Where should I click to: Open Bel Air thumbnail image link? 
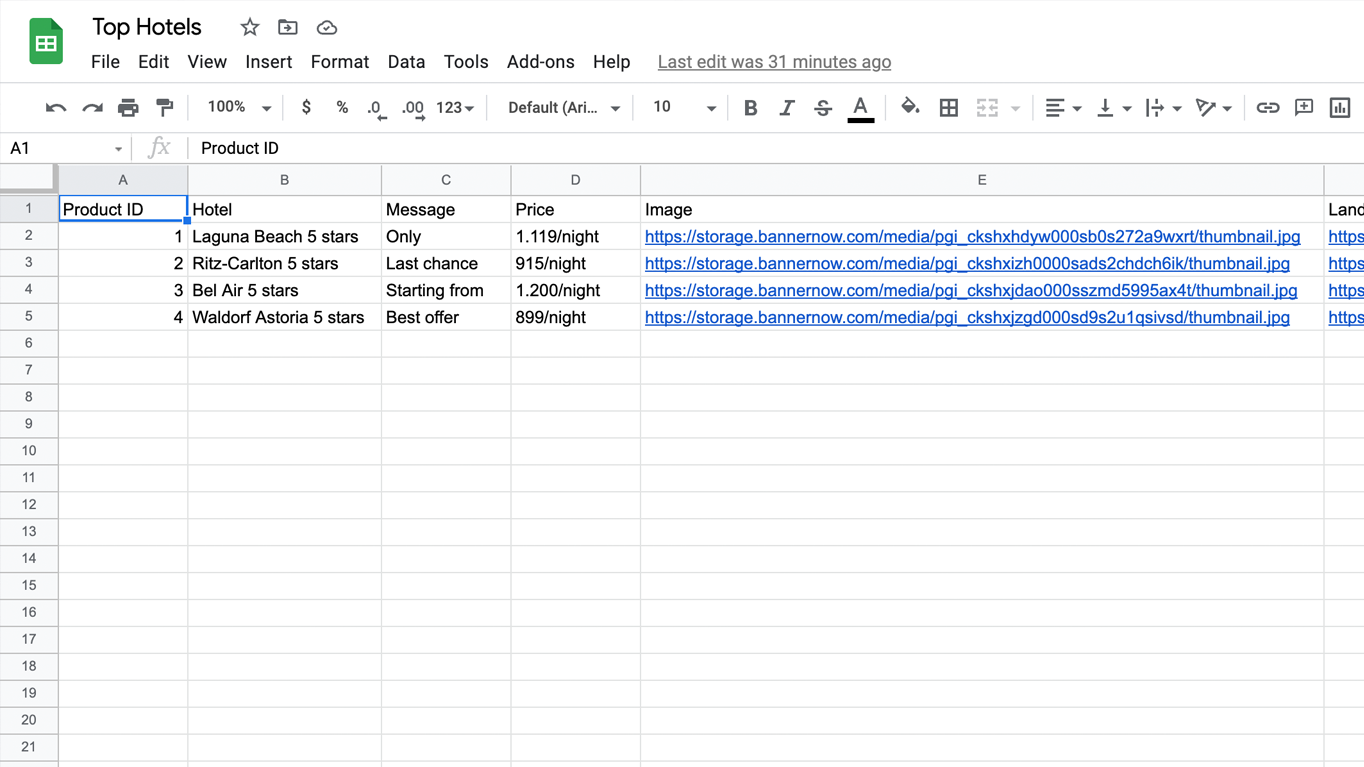[971, 291]
